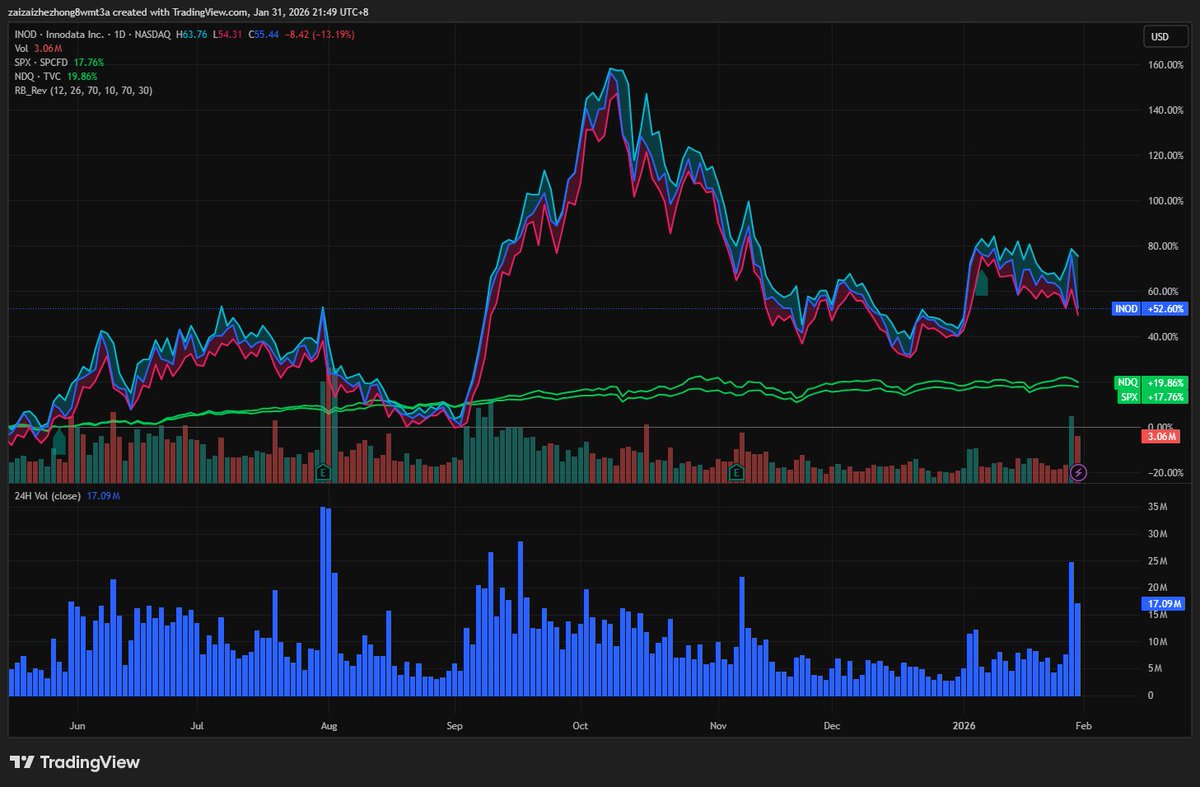Click the TradingView logo
The image size is (1200, 787).
[75, 762]
